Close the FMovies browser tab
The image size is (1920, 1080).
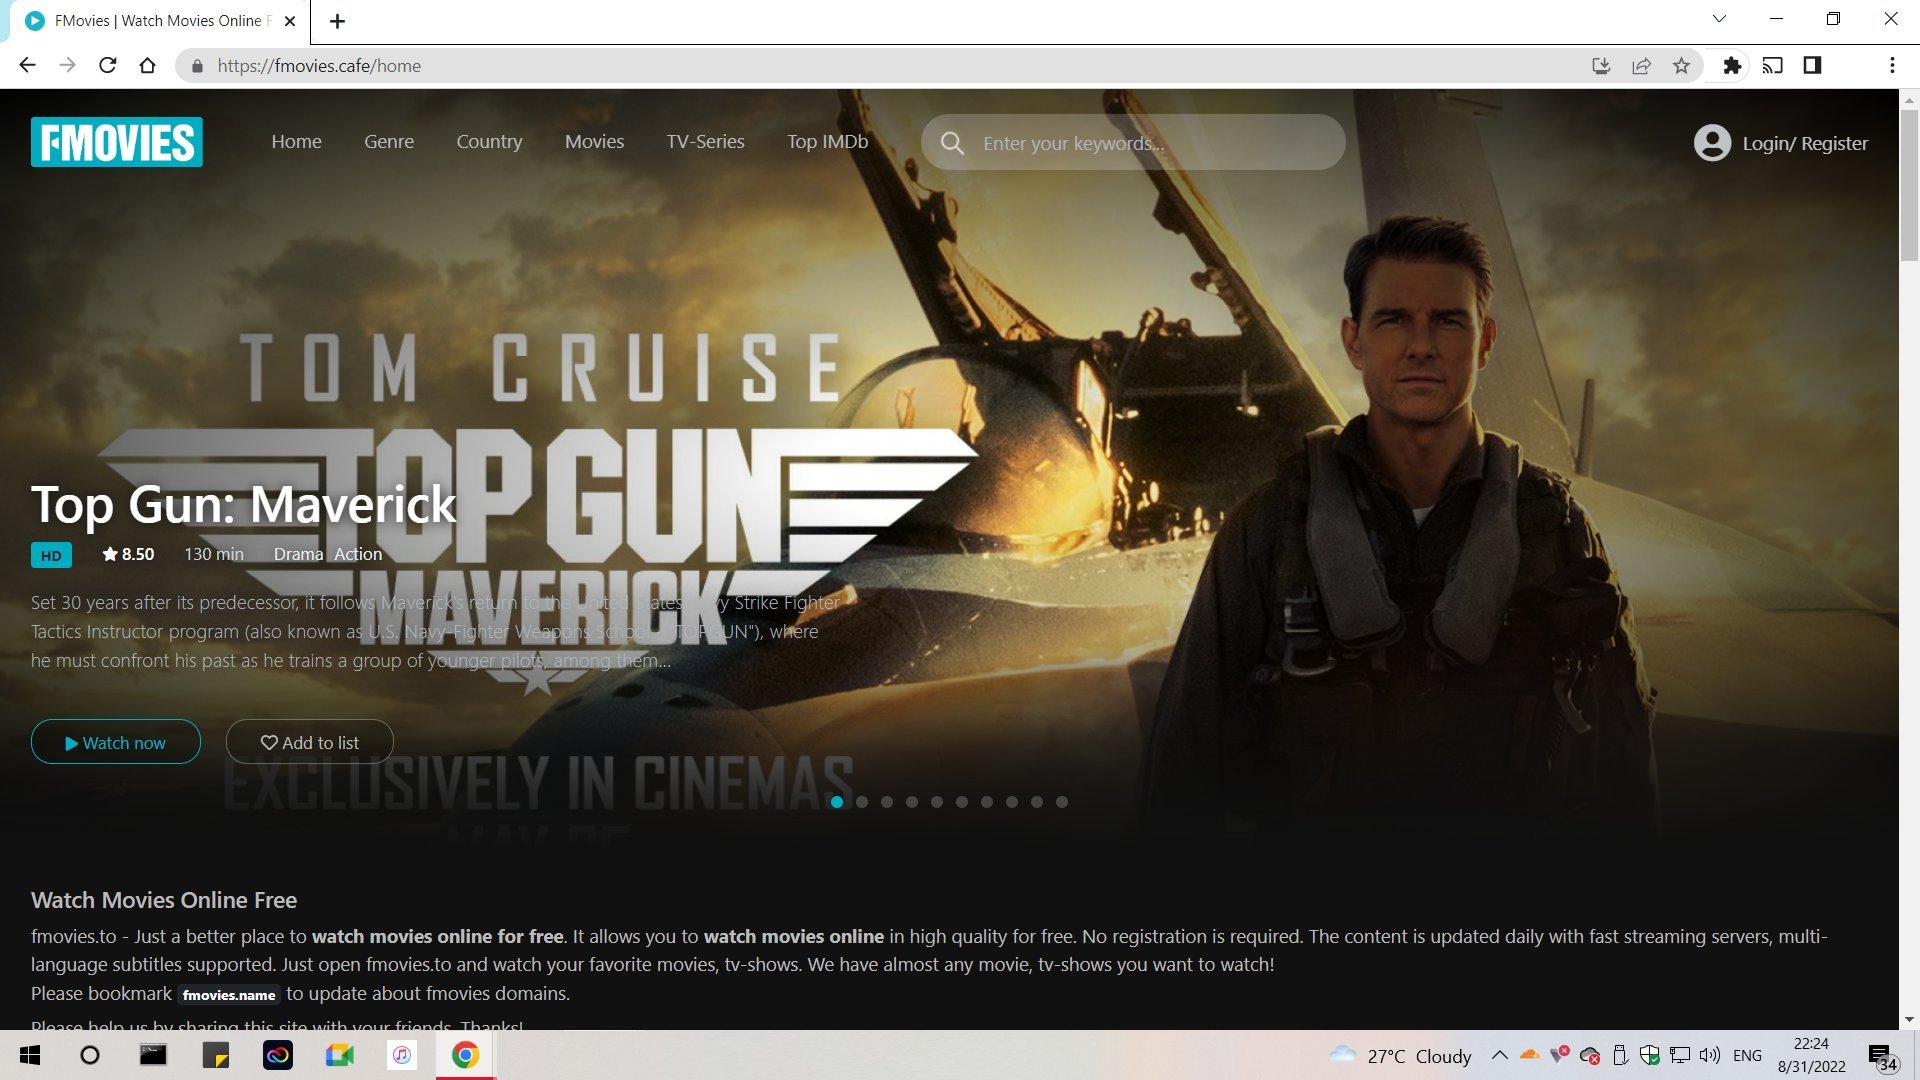(290, 21)
